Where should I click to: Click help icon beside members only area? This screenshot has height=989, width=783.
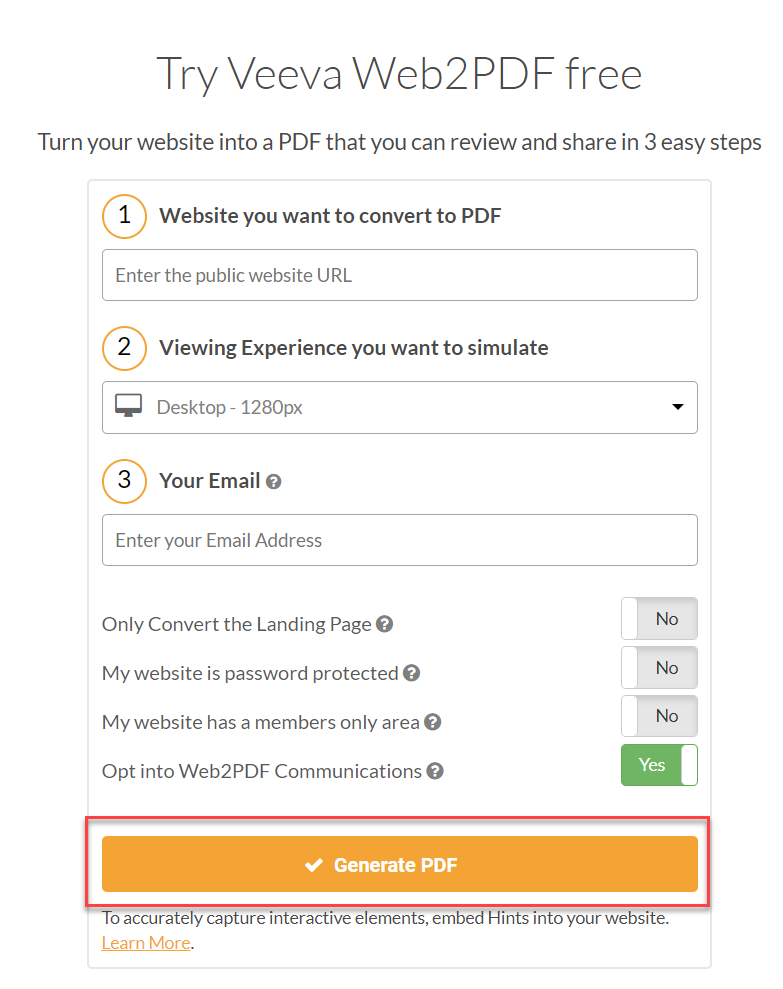[432, 722]
